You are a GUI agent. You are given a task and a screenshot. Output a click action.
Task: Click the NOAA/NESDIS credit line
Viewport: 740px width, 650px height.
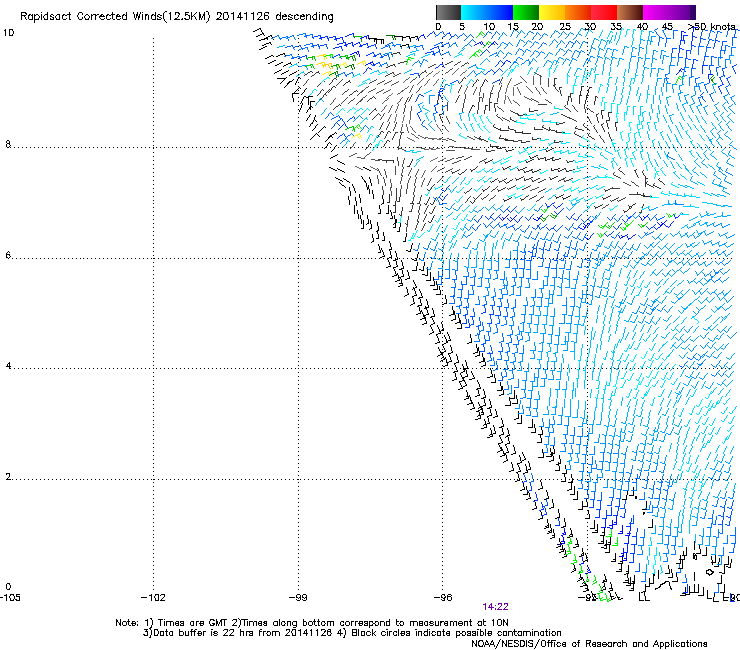[x=589, y=644]
